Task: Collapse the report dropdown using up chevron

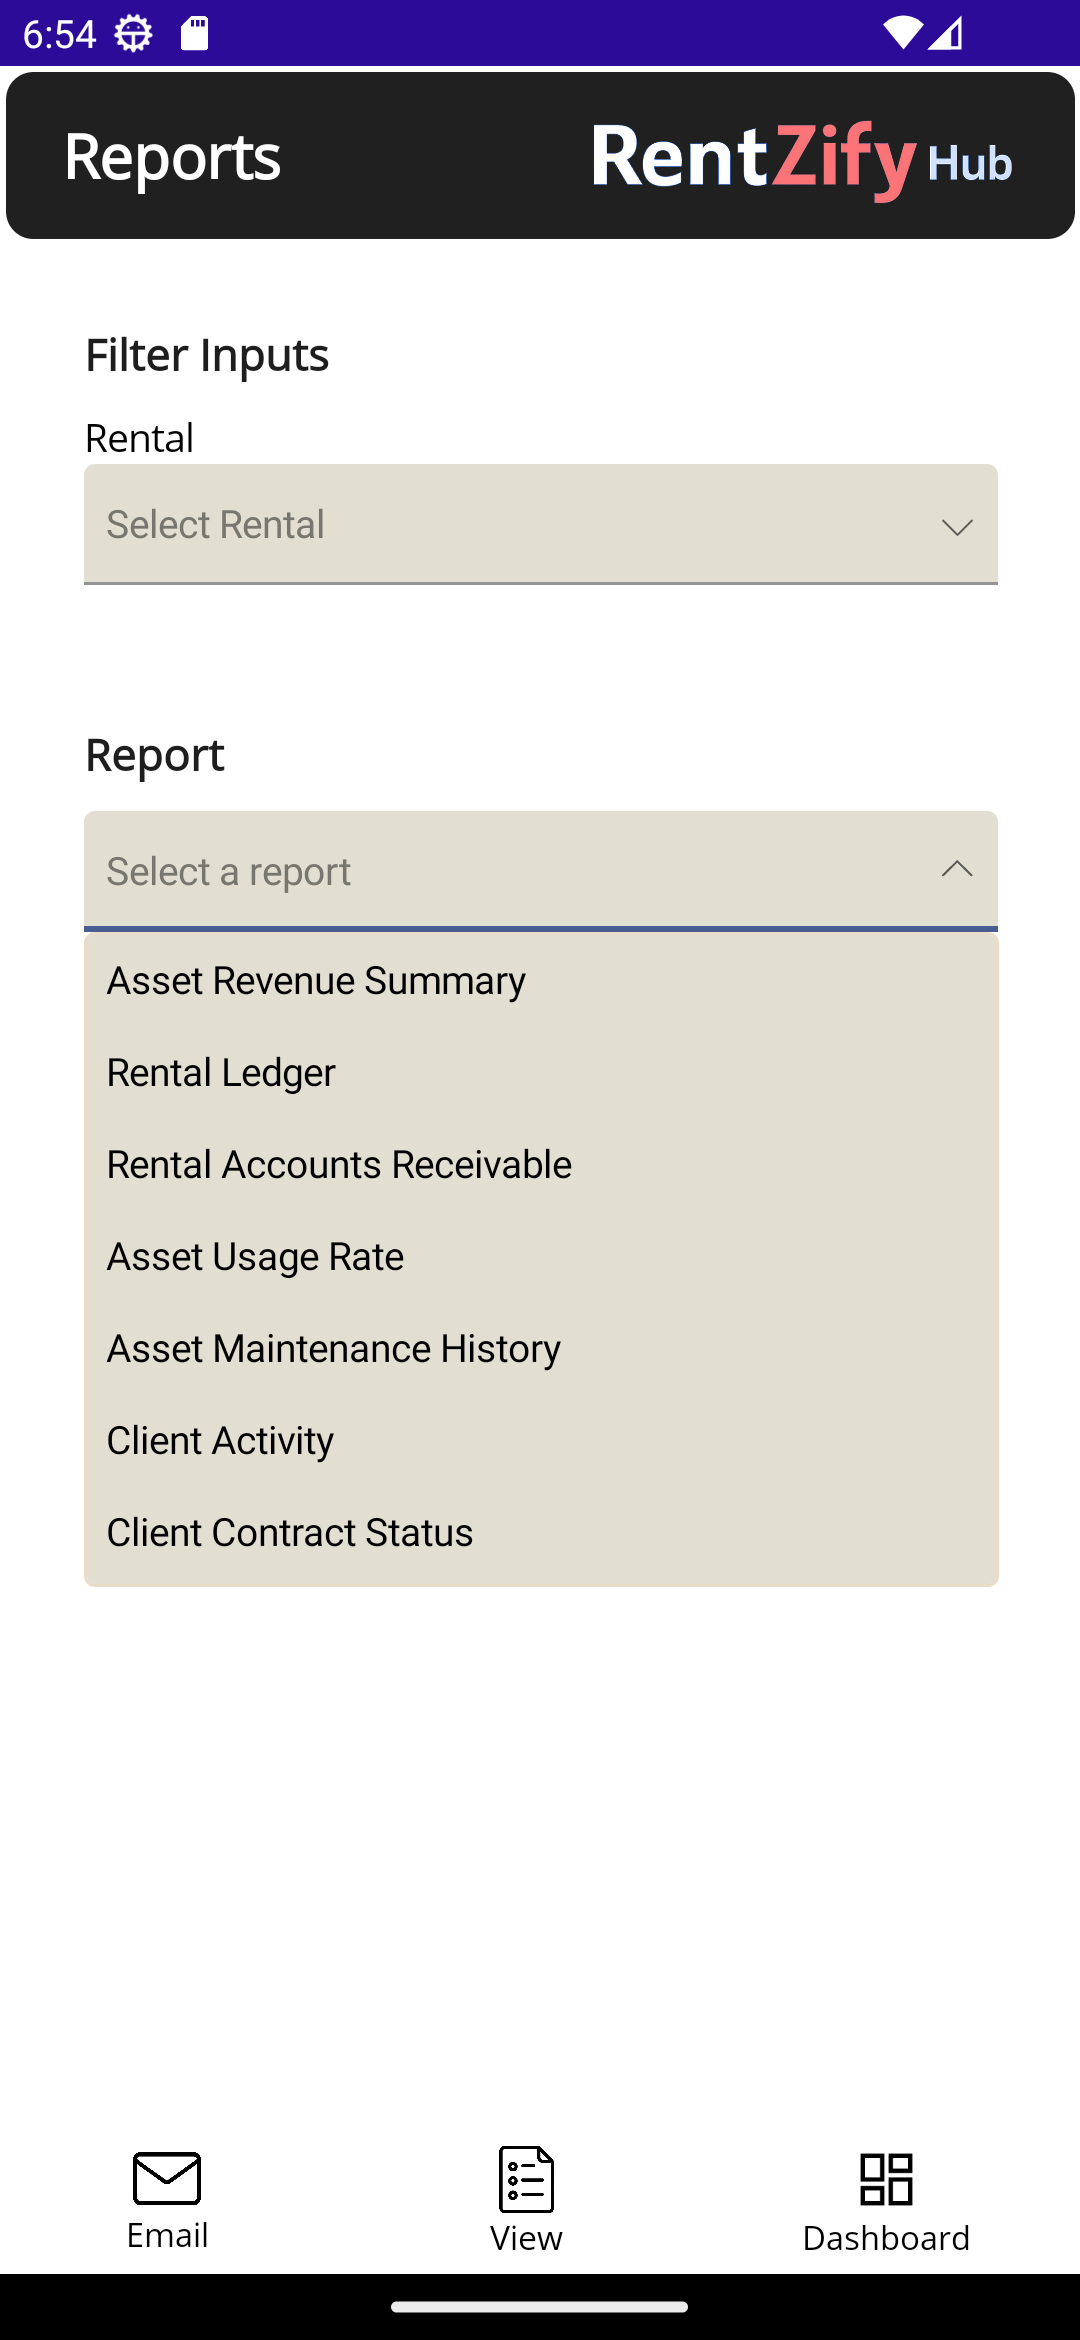Action: pyautogui.click(x=957, y=870)
